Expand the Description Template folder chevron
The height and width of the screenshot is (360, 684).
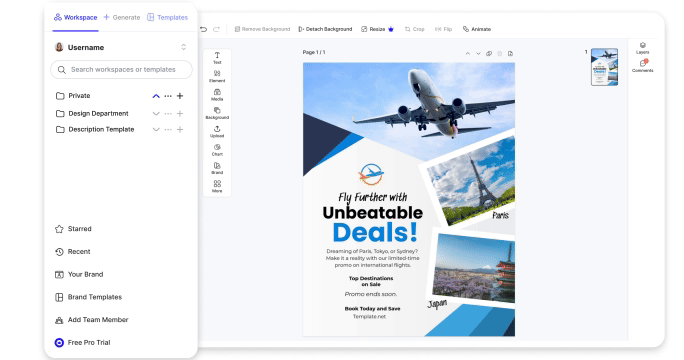click(156, 130)
